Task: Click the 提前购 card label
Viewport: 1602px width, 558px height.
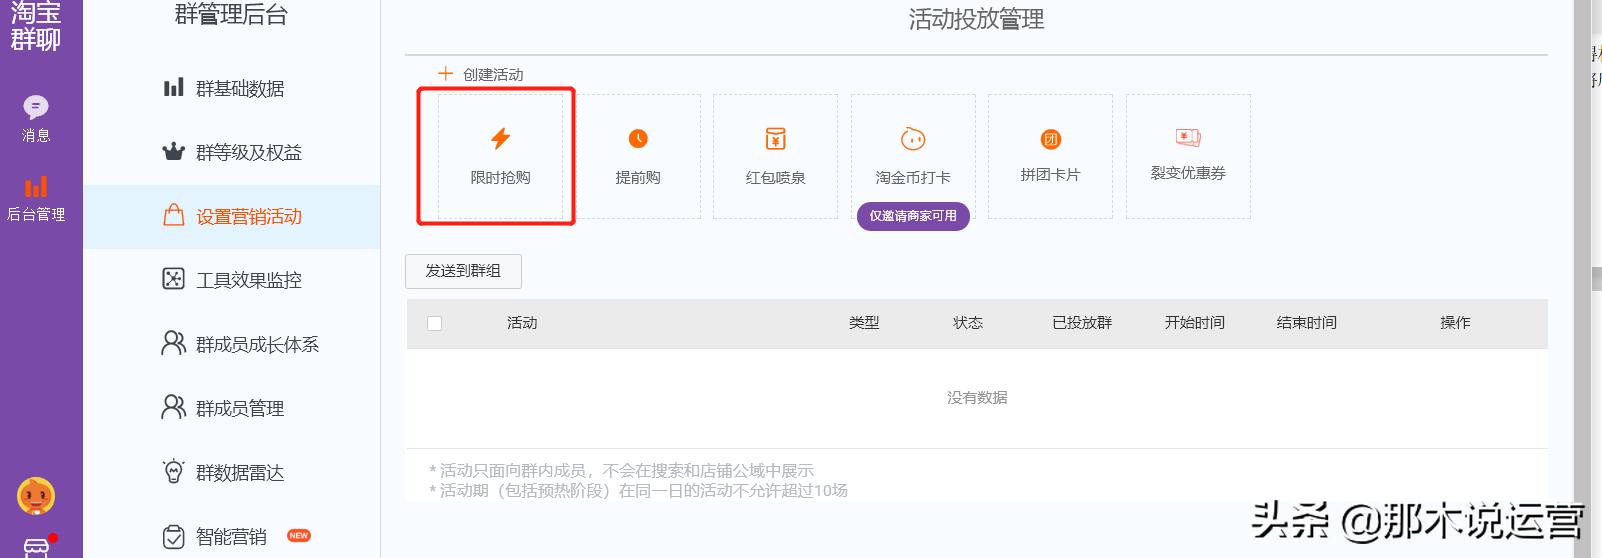Action: click(638, 177)
